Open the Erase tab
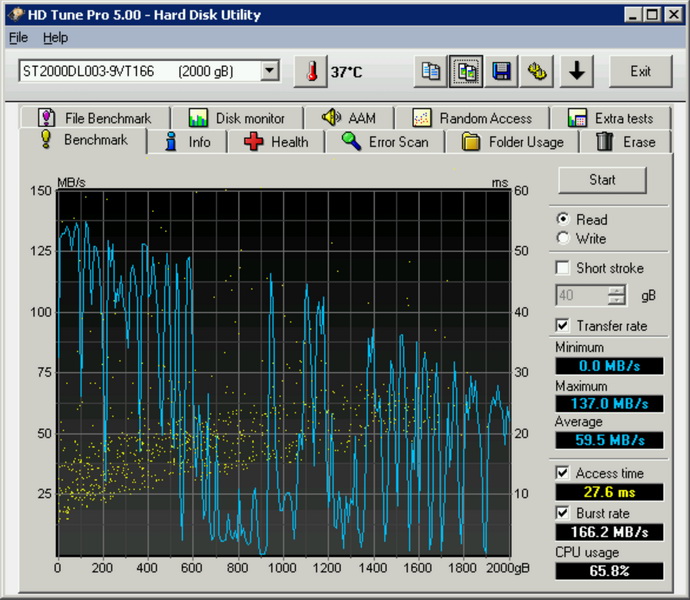This screenshot has width=690, height=600. pyautogui.click(x=626, y=142)
